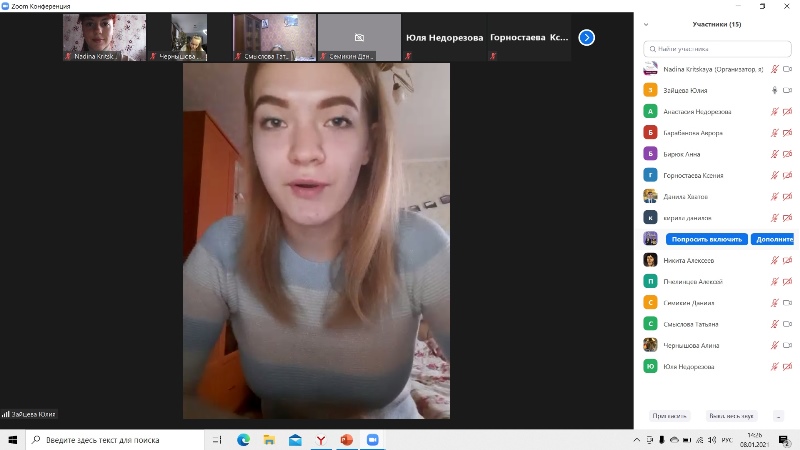
Task: Open PowerPoint from the taskbar
Action: tap(347, 440)
